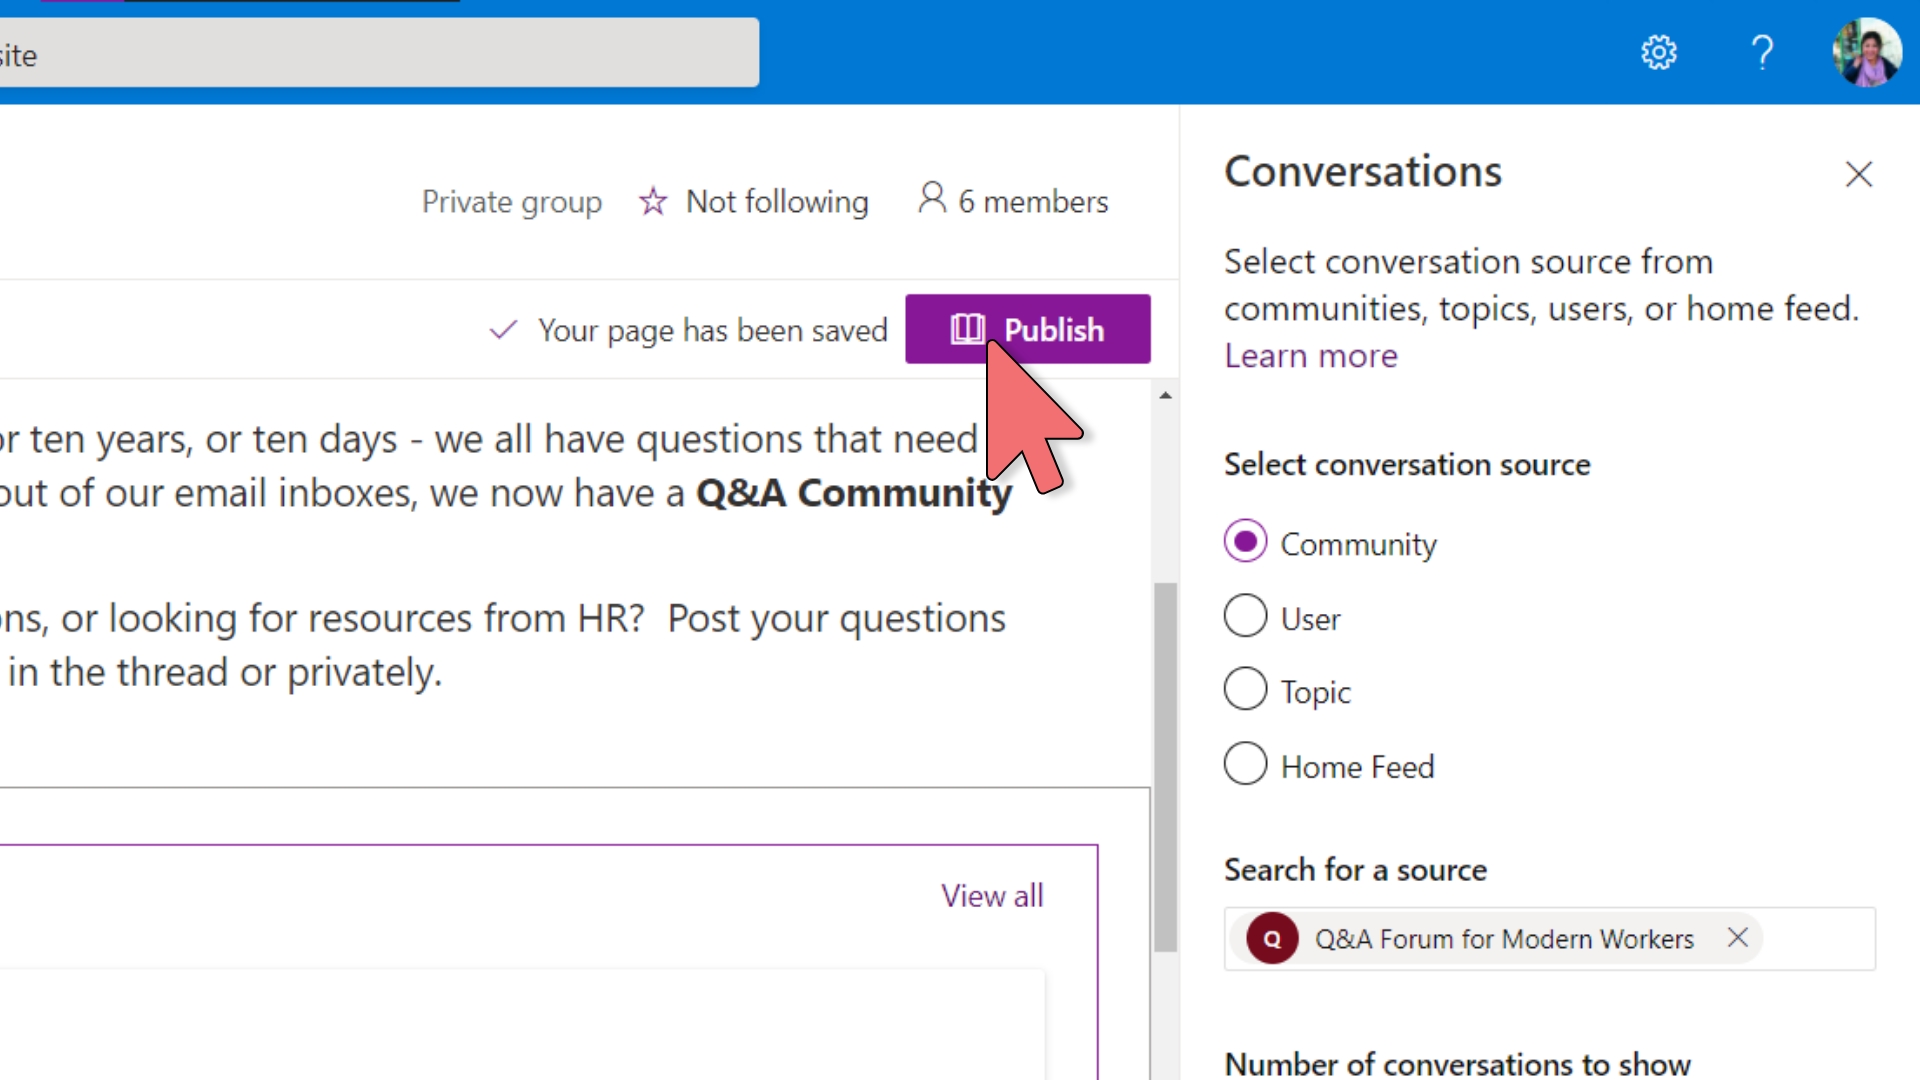Click the Publish button to publish page
This screenshot has width=1920, height=1080.
tap(1027, 330)
